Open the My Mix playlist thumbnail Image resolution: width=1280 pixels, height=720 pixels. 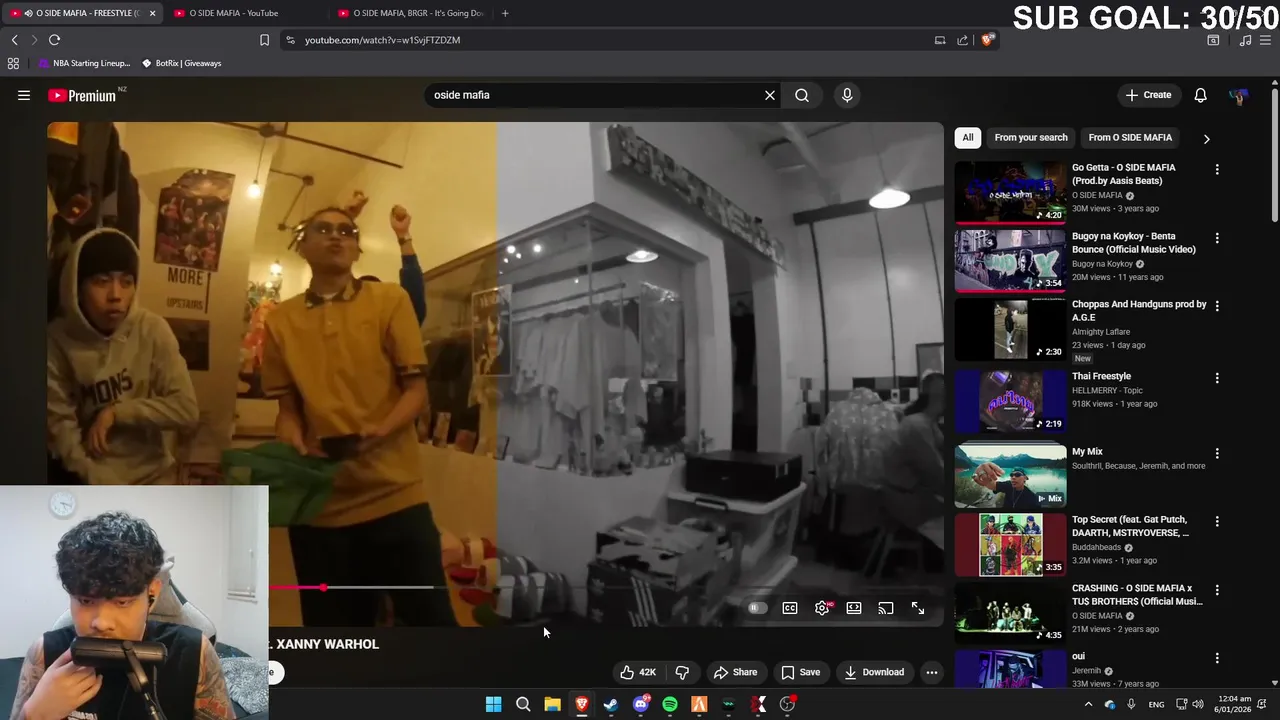pyautogui.click(x=1010, y=476)
